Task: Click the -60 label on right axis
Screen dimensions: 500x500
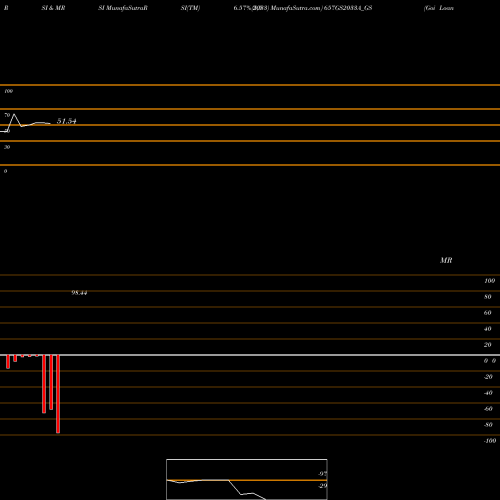Action: 488,409
